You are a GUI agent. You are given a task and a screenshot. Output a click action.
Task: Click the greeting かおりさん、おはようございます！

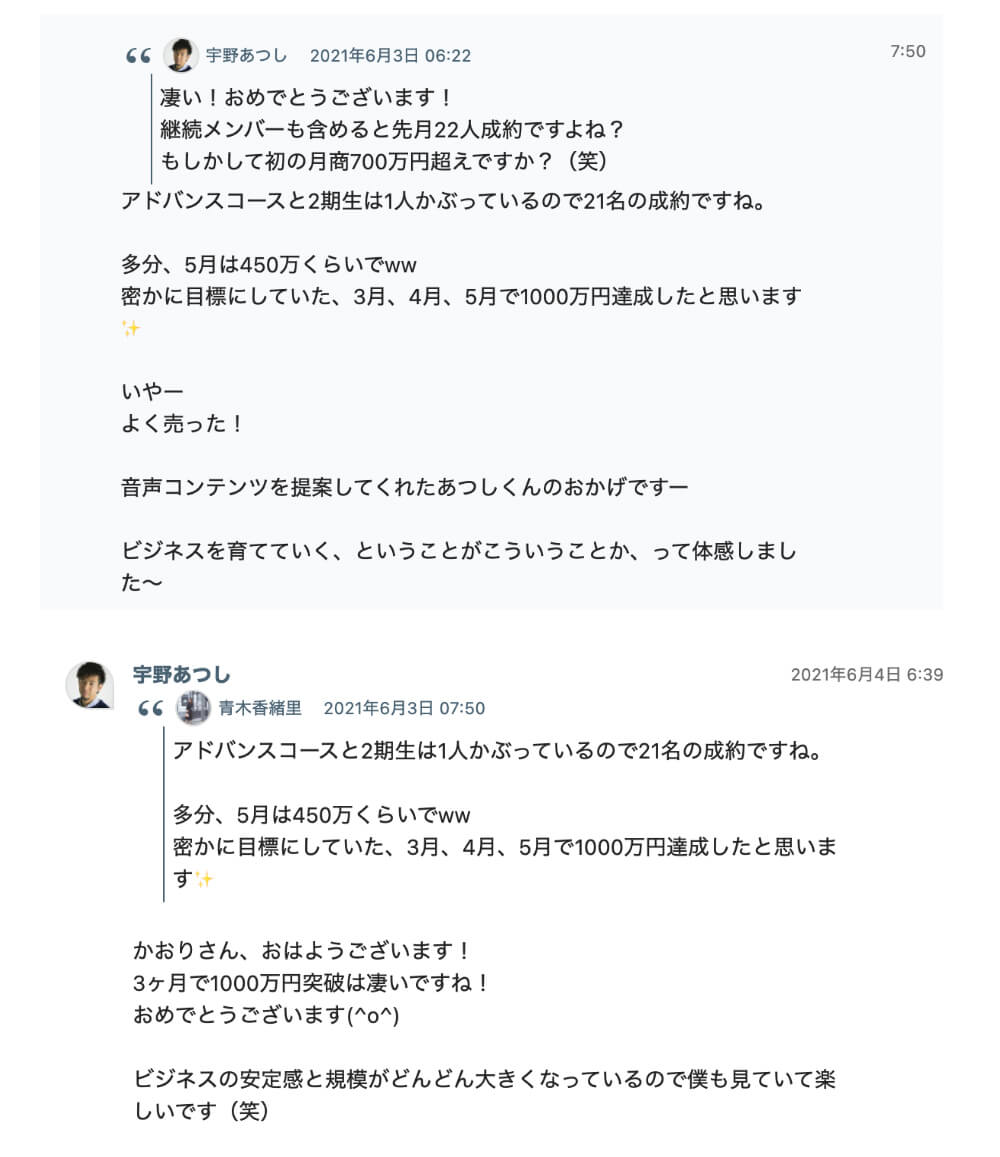click(x=301, y=949)
